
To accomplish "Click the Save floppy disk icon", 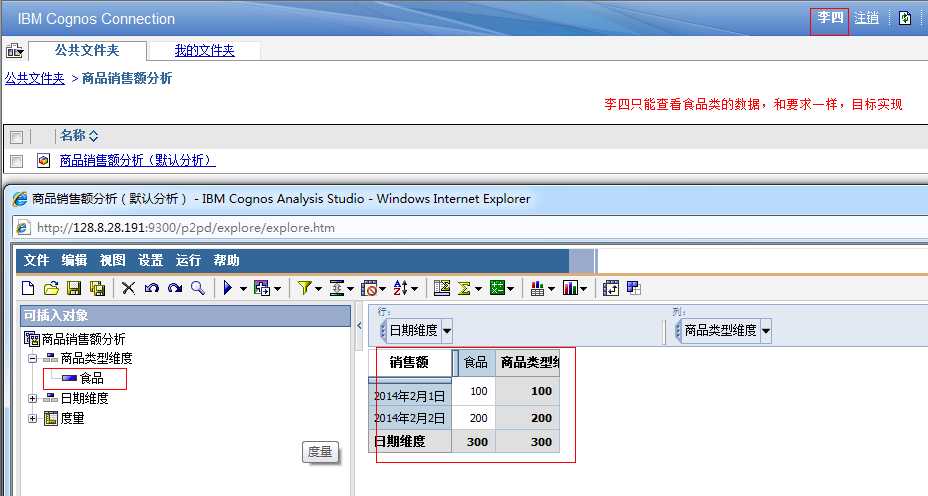I will click(x=74, y=288).
